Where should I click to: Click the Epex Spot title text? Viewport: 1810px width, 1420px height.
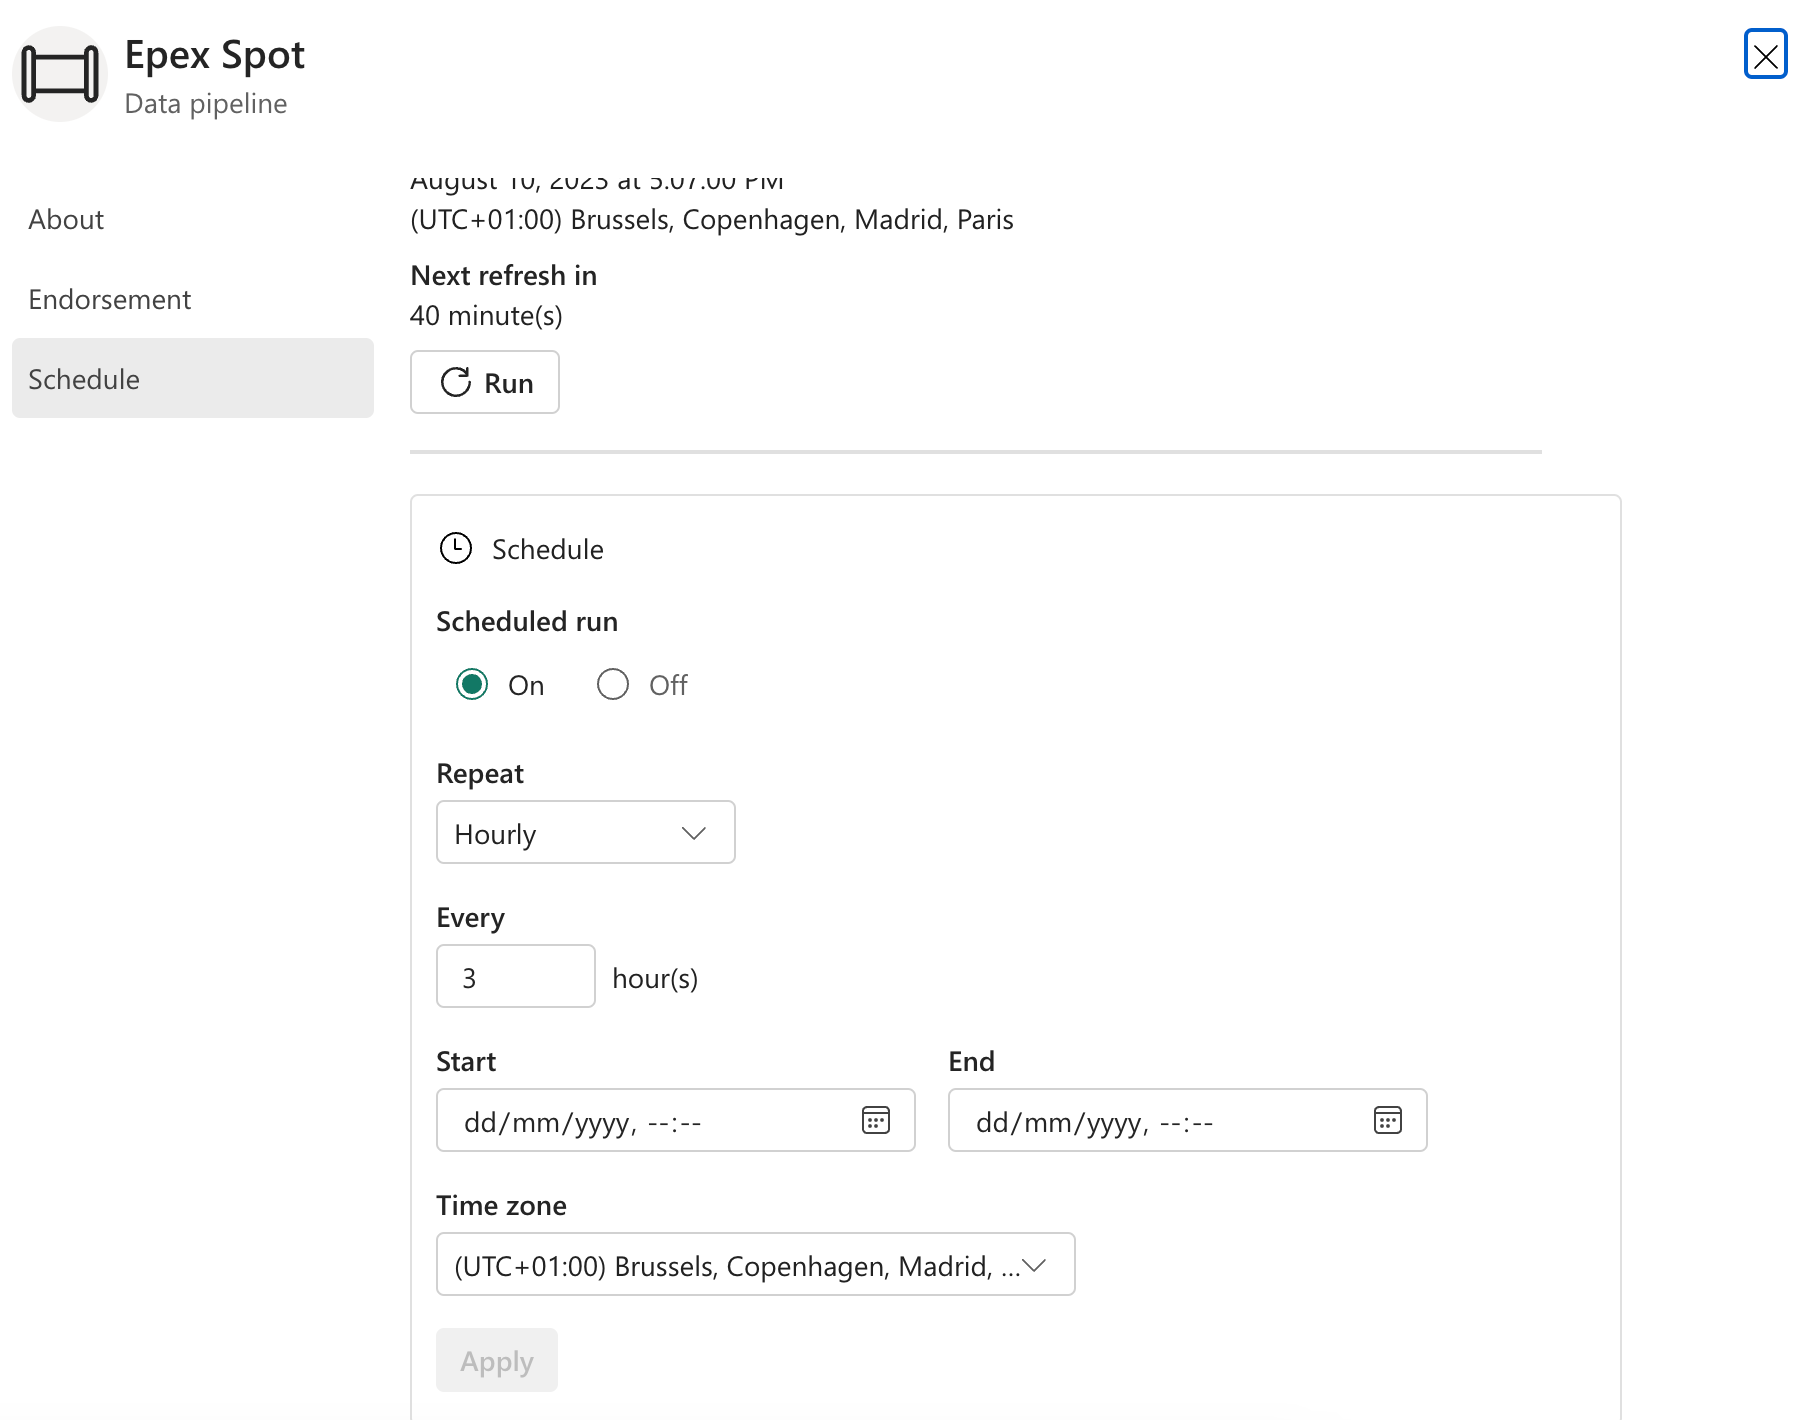[214, 55]
